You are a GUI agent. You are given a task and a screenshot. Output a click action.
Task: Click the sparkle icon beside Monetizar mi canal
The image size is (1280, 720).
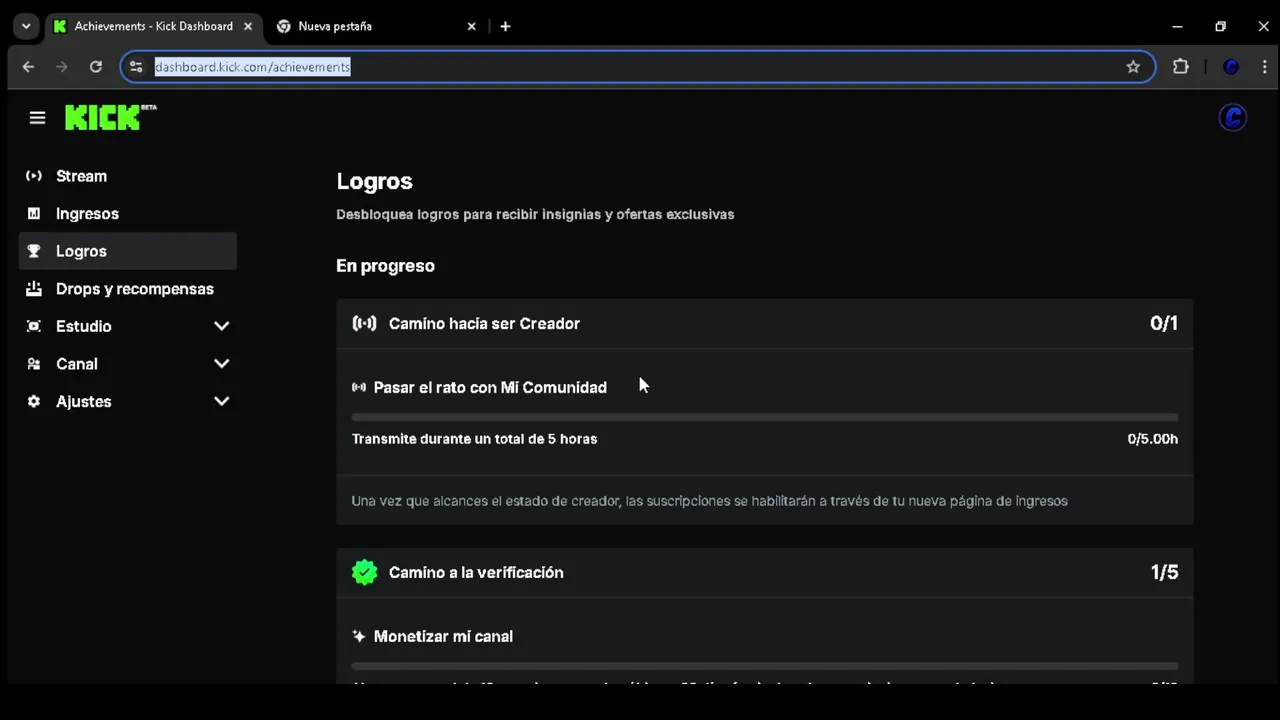click(x=359, y=636)
